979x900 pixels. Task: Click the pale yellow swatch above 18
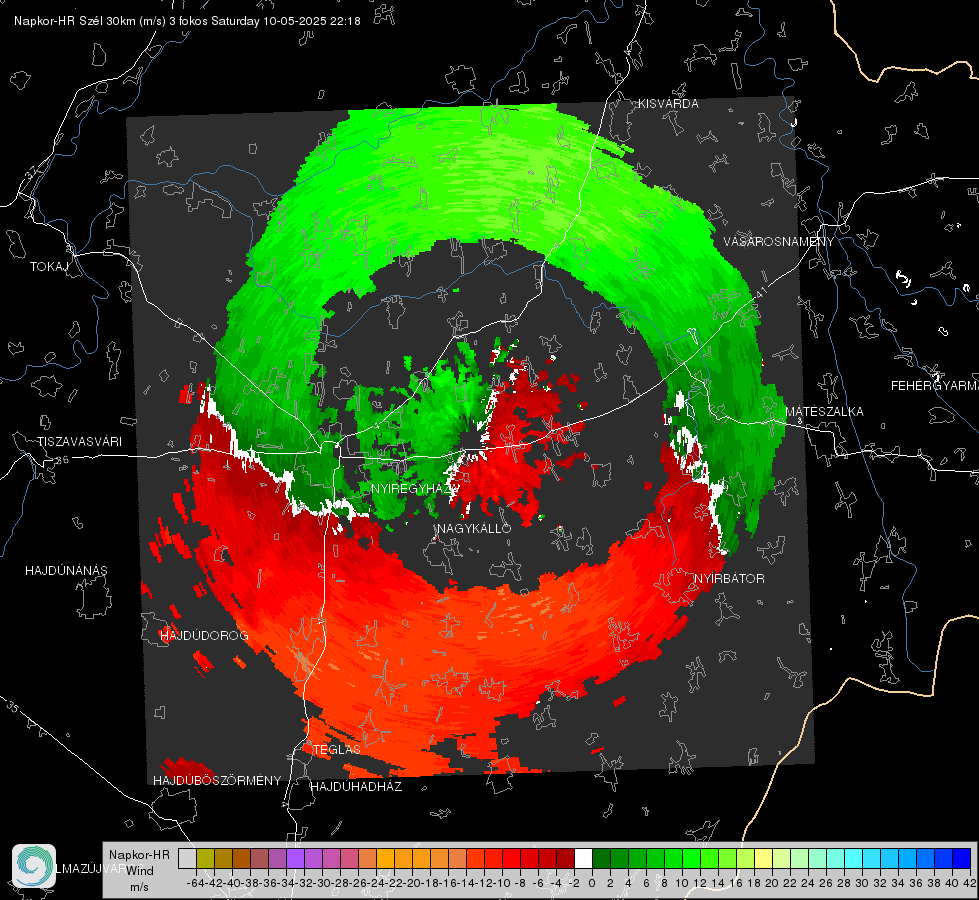coord(764,858)
